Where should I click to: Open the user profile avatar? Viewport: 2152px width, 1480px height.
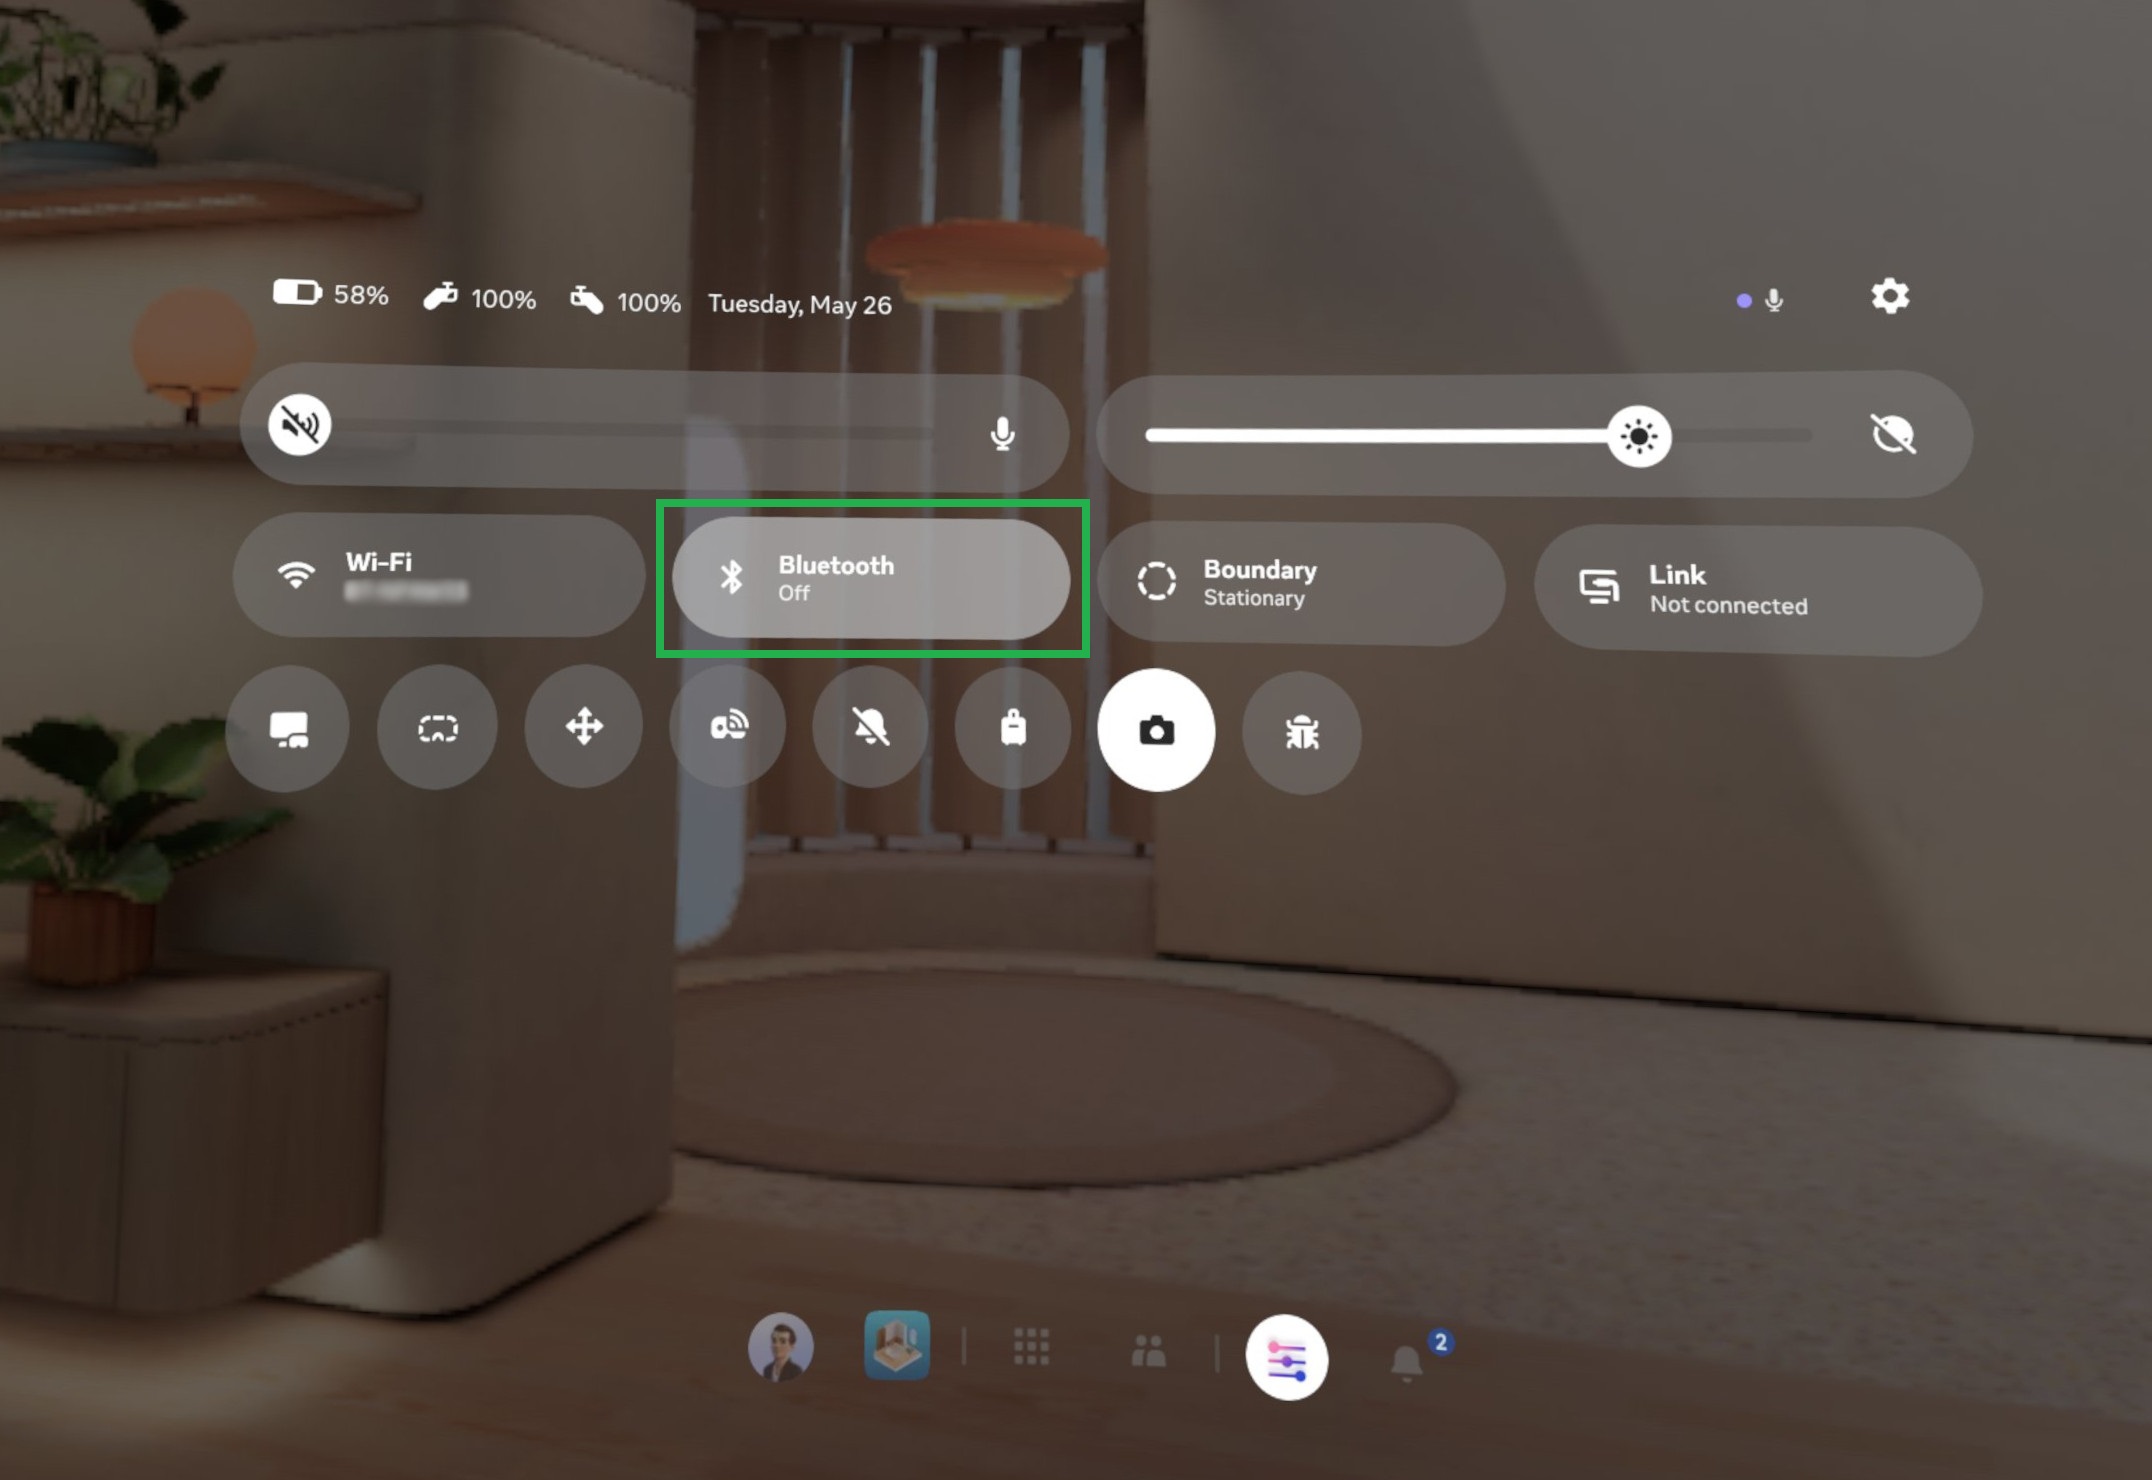tap(781, 1347)
